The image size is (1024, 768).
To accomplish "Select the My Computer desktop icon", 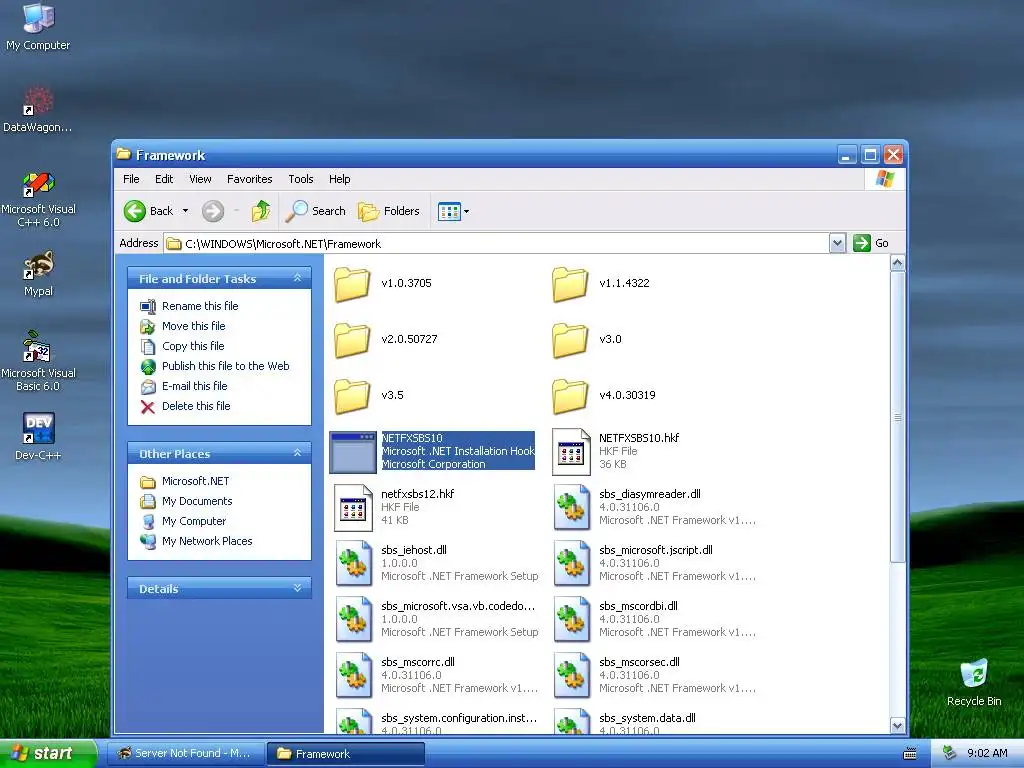I will coord(38,26).
